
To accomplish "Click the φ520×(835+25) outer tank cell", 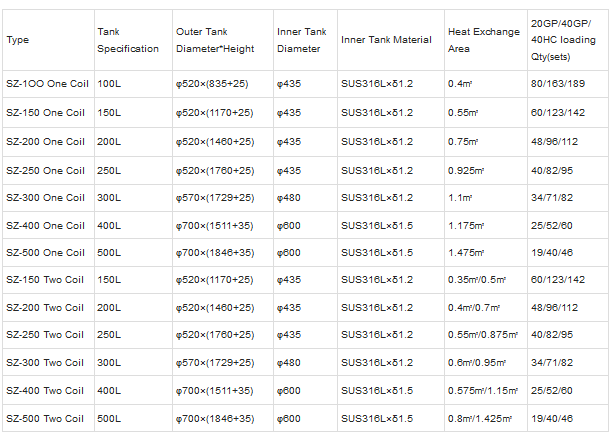I will click(x=214, y=85).
